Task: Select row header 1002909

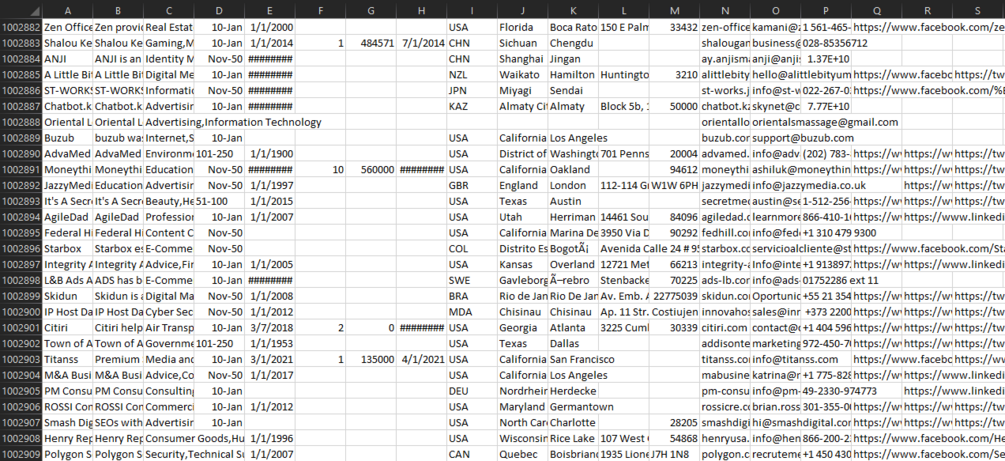Action: (21, 455)
